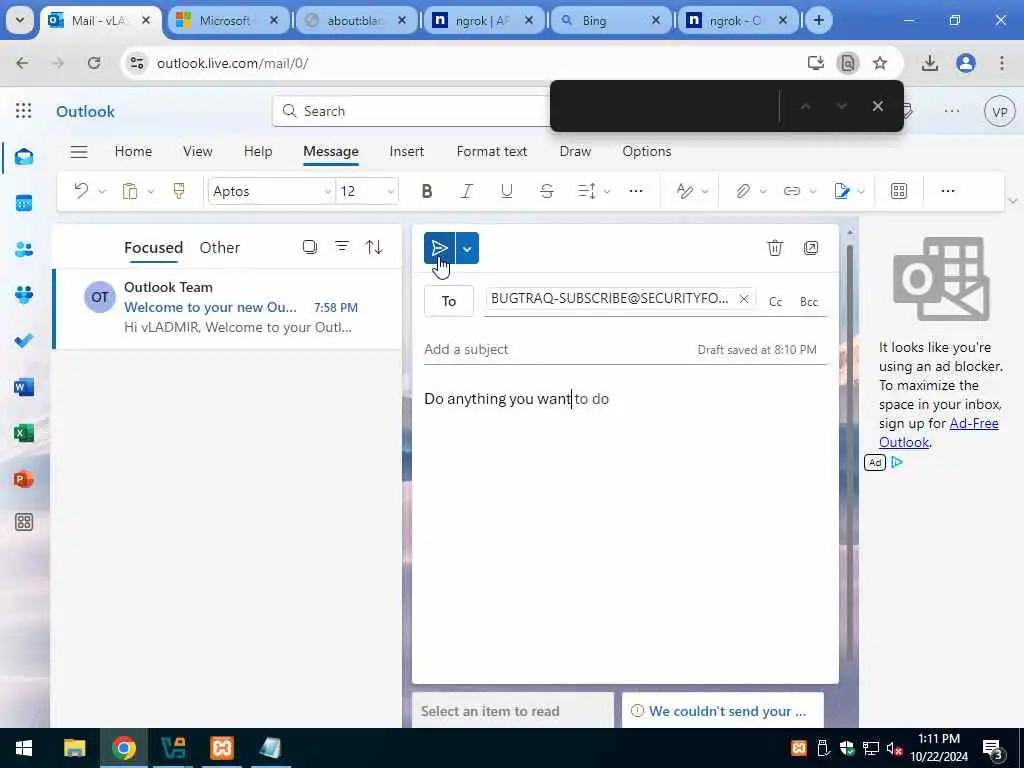The height and width of the screenshot is (768, 1024).
Task: Open the message list filter icon
Action: coord(342,246)
